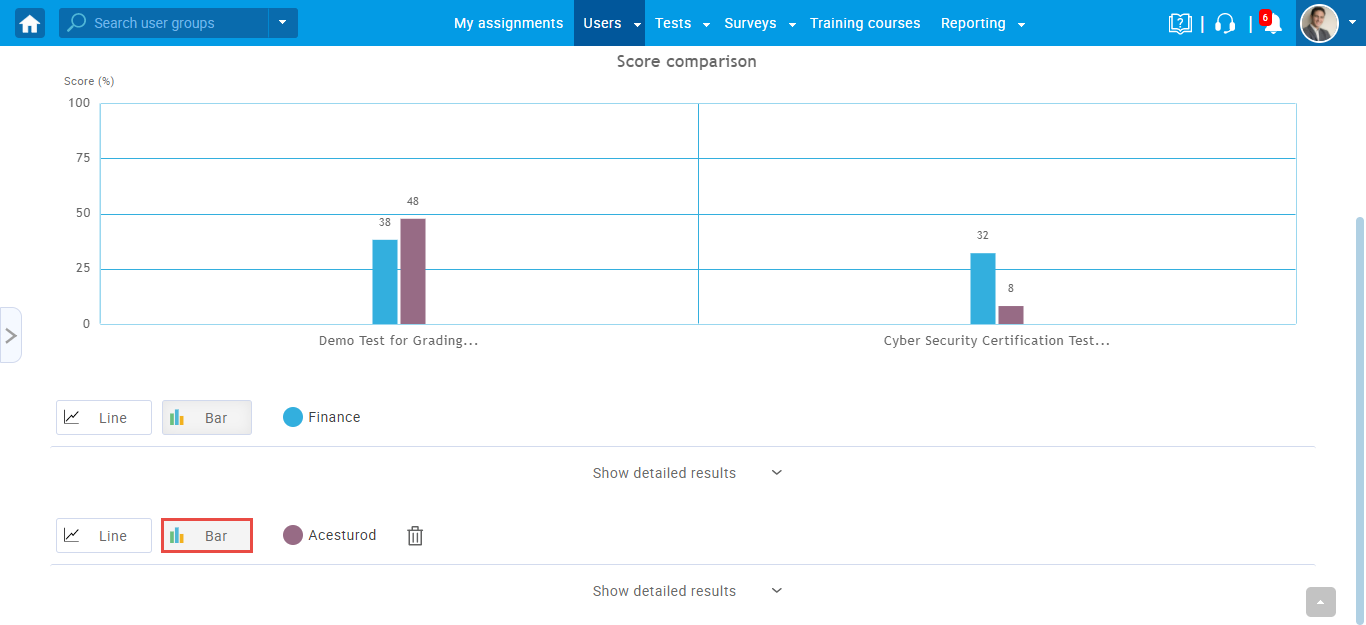This screenshot has height=625, width=1366.
Task: Click the home icon in top bar
Action: 30,23
